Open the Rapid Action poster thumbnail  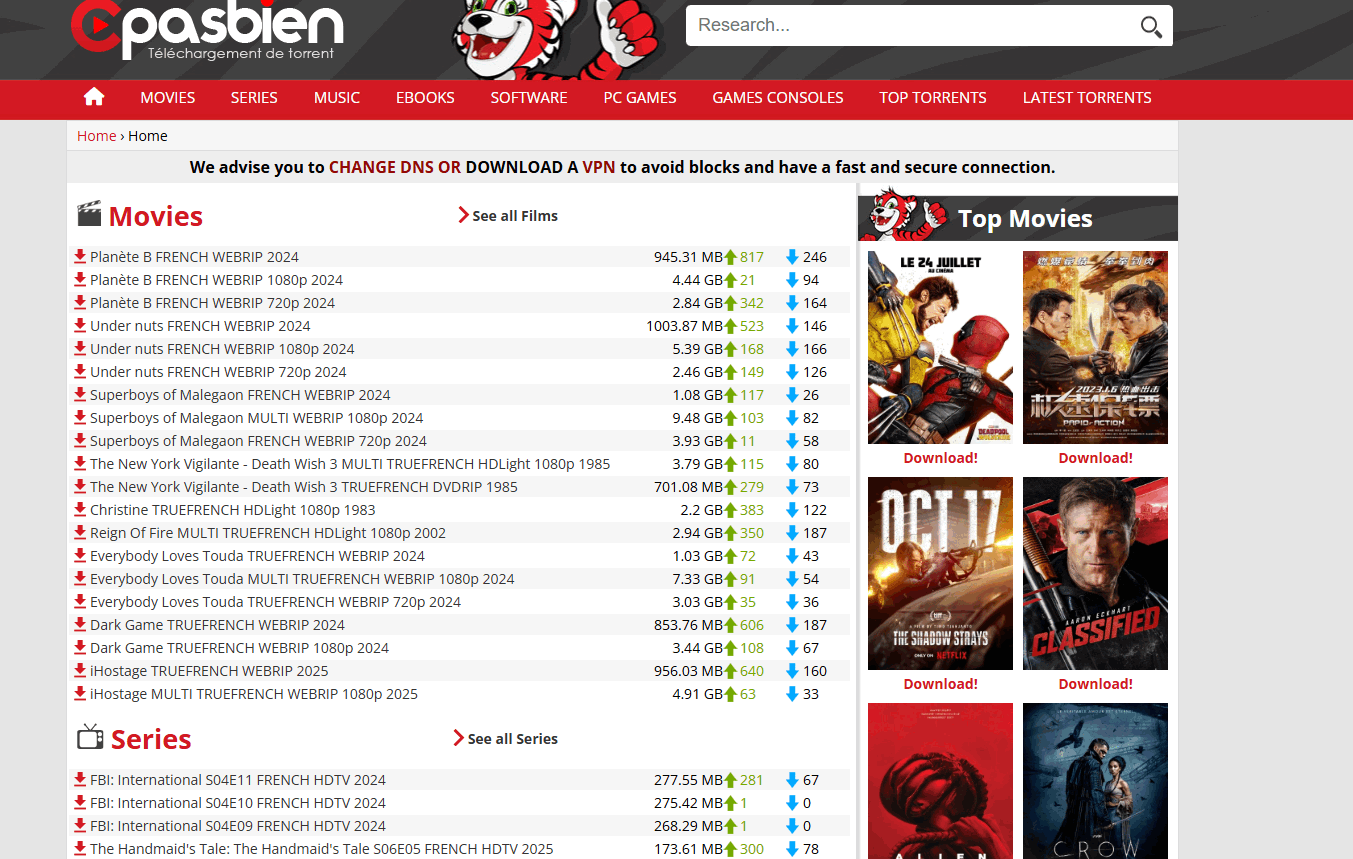pos(1095,347)
